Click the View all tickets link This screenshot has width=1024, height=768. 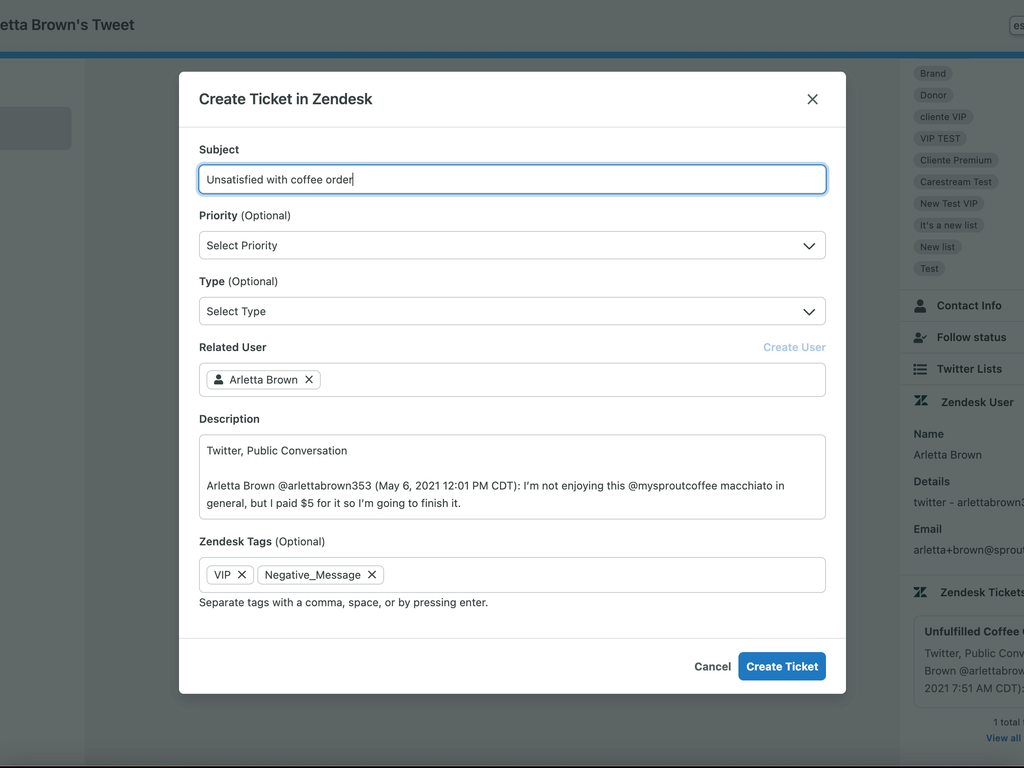[x=1003, y=737]
